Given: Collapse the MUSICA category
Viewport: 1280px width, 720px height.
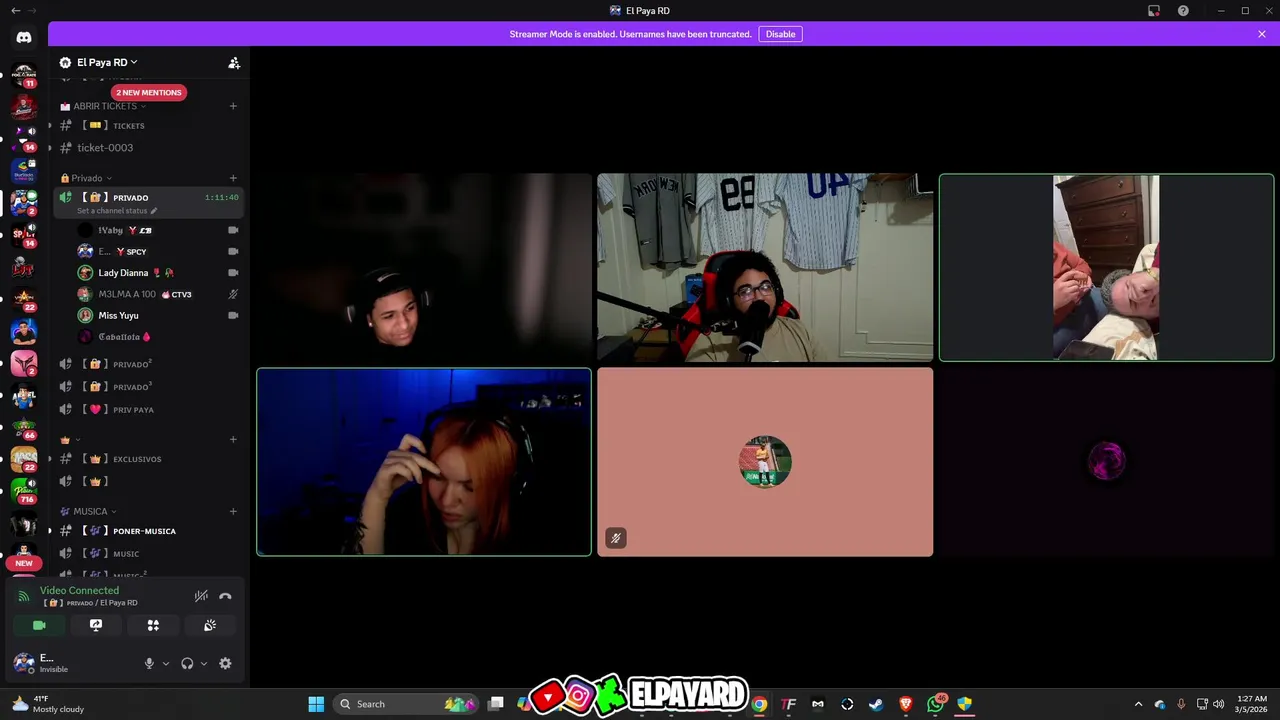Looking at the screenshot, I should tap(89, 511).
